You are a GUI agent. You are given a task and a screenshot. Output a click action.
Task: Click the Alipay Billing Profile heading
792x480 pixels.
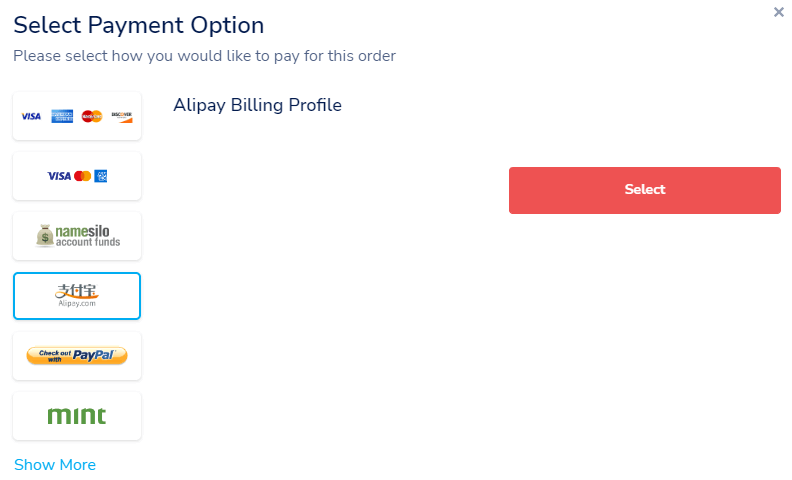tap(258, 105)
